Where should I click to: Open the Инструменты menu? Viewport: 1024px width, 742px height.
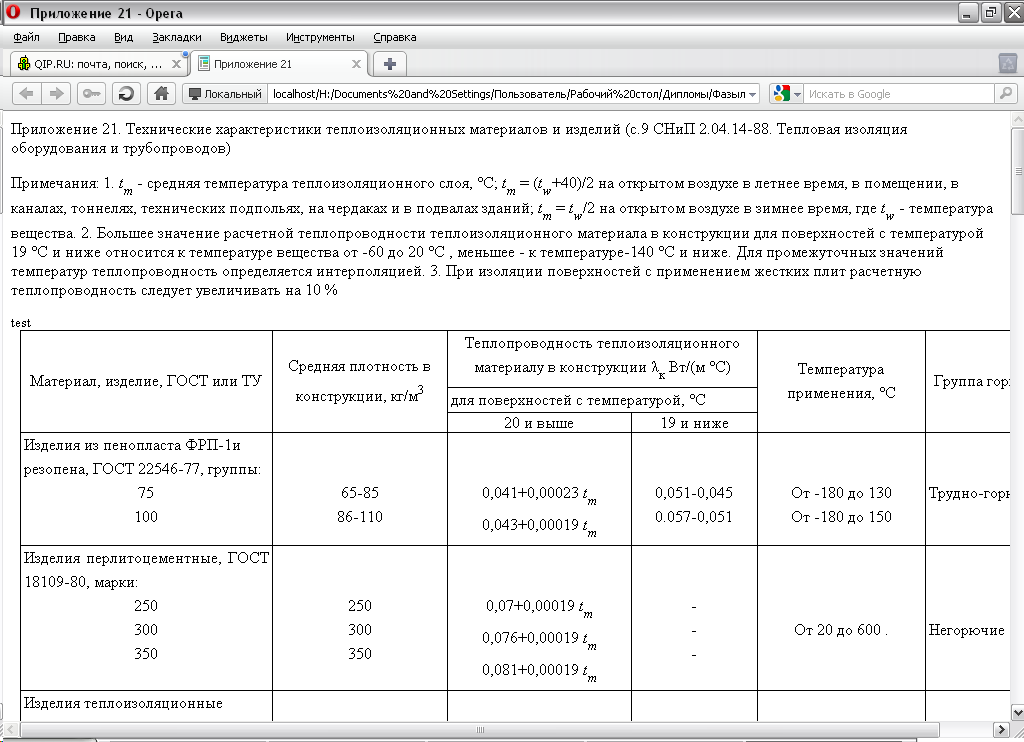[x=320, y=37]
